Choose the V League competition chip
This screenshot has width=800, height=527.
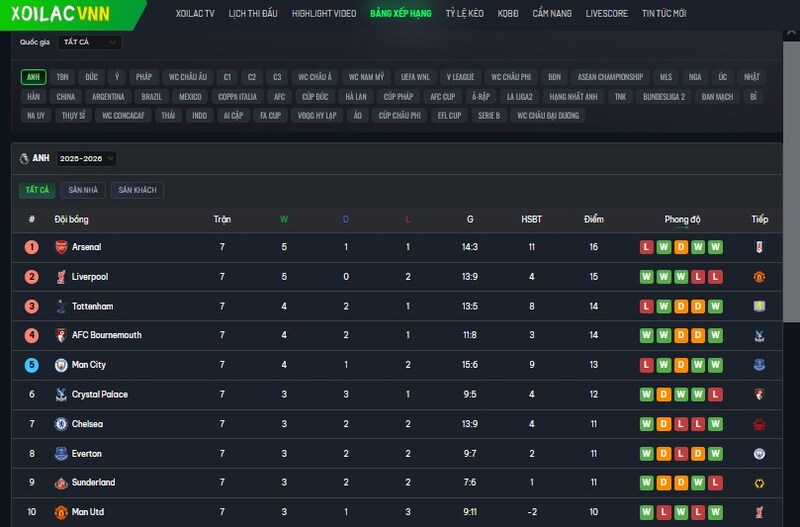click(460, 77)
